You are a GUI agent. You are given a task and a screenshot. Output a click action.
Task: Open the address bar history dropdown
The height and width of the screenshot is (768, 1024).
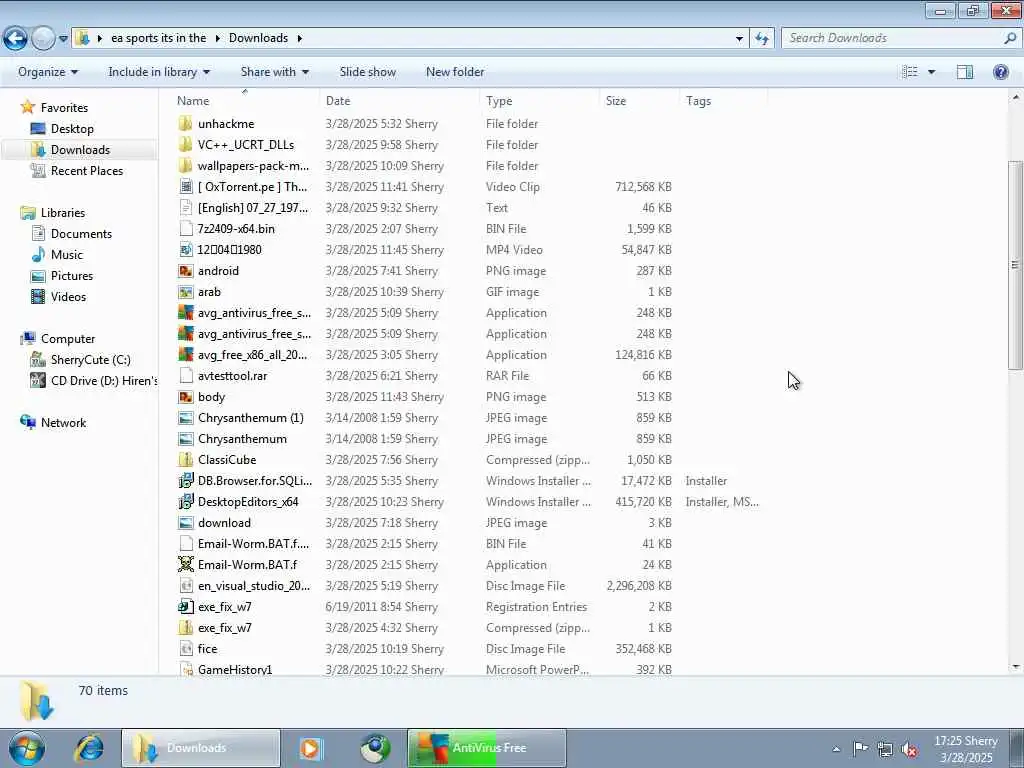(x=739, y=39)
